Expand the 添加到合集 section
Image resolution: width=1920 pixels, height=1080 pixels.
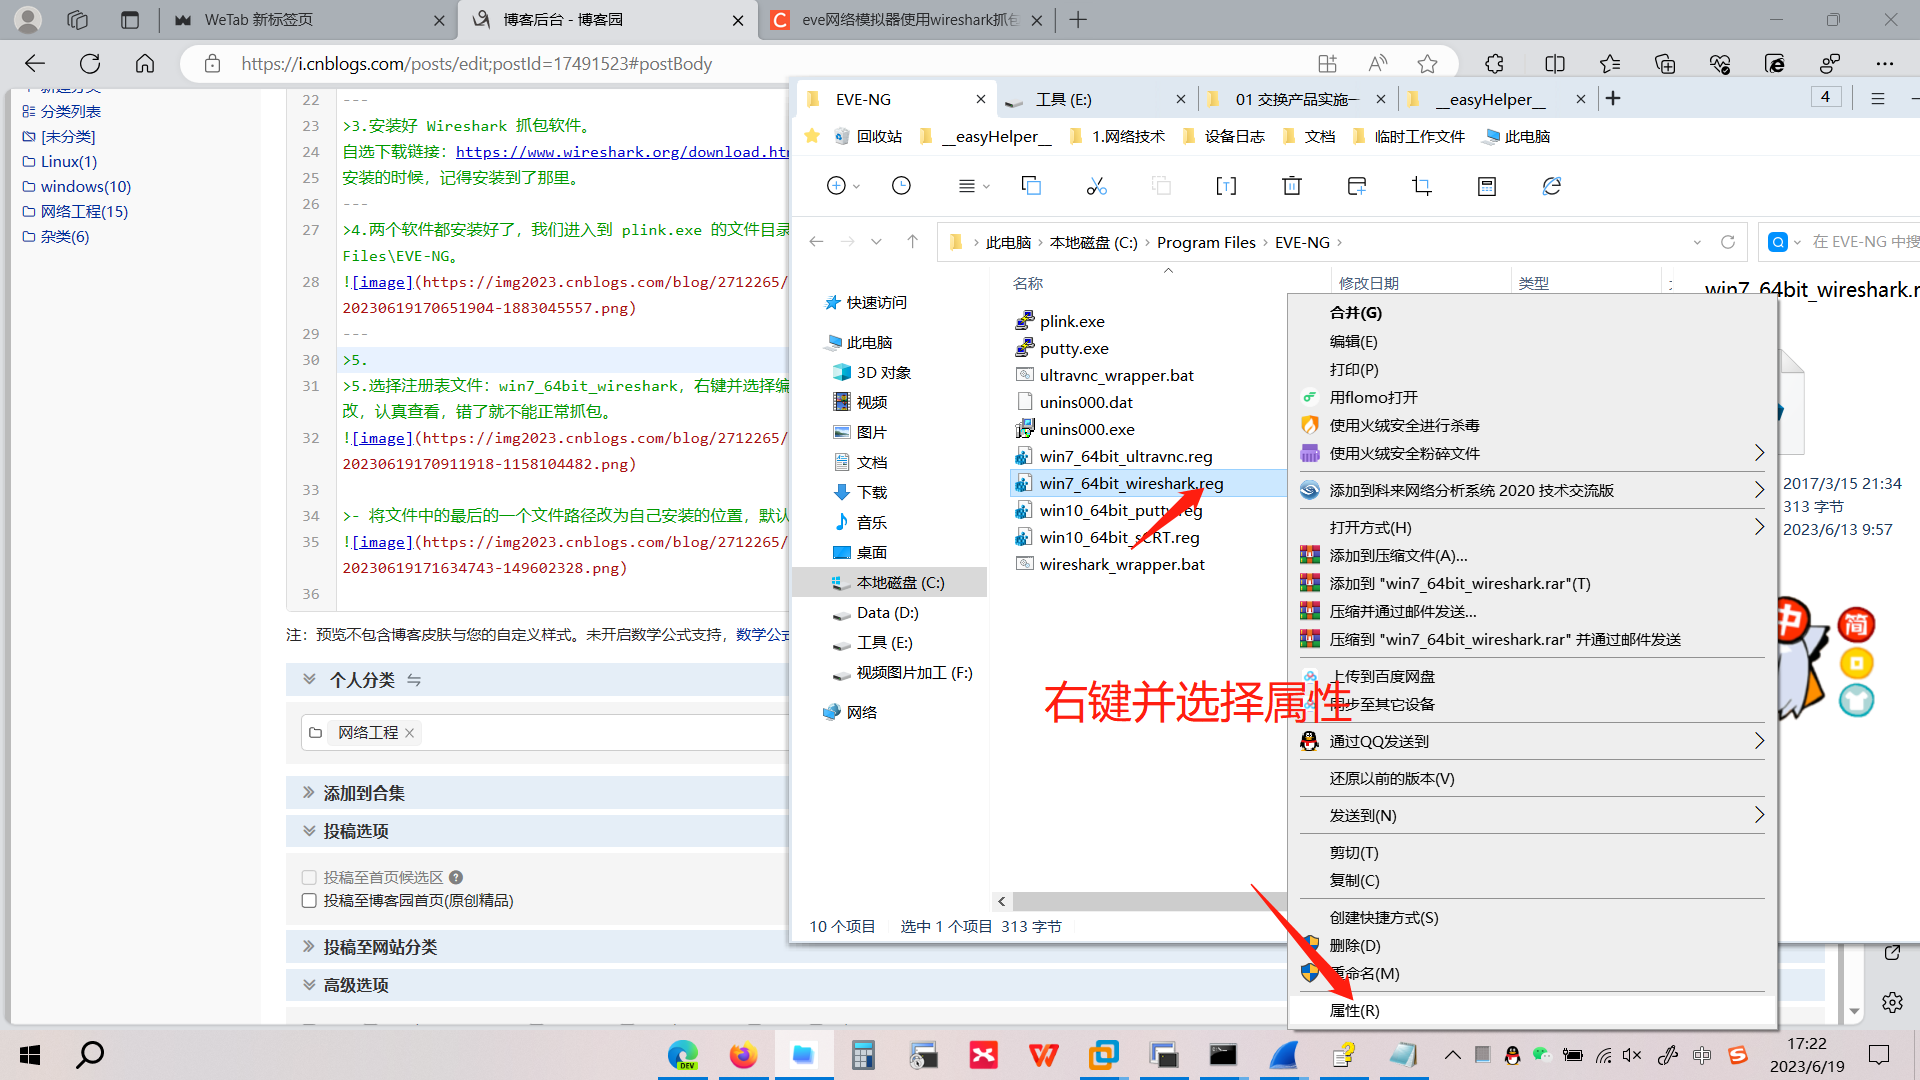(x=309, y=792)
